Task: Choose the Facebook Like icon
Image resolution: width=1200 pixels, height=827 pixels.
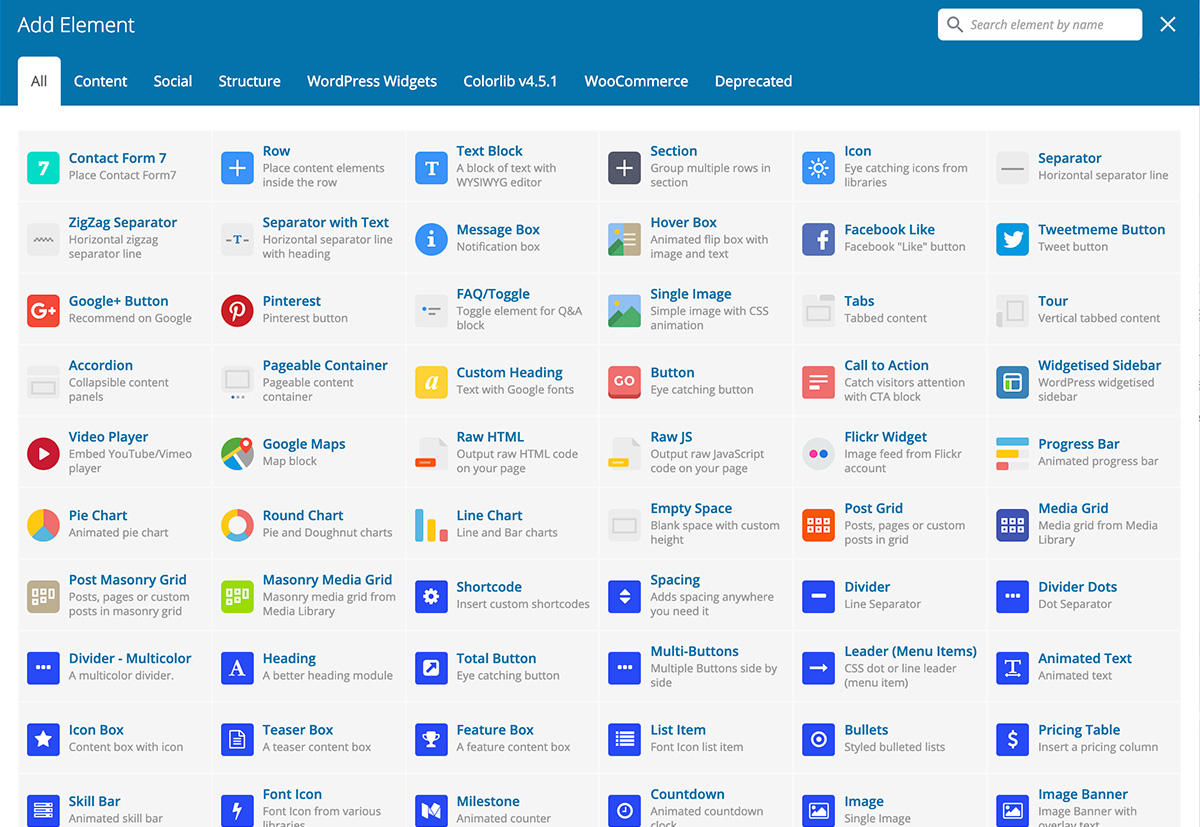Action: click(x=819, y=240)
